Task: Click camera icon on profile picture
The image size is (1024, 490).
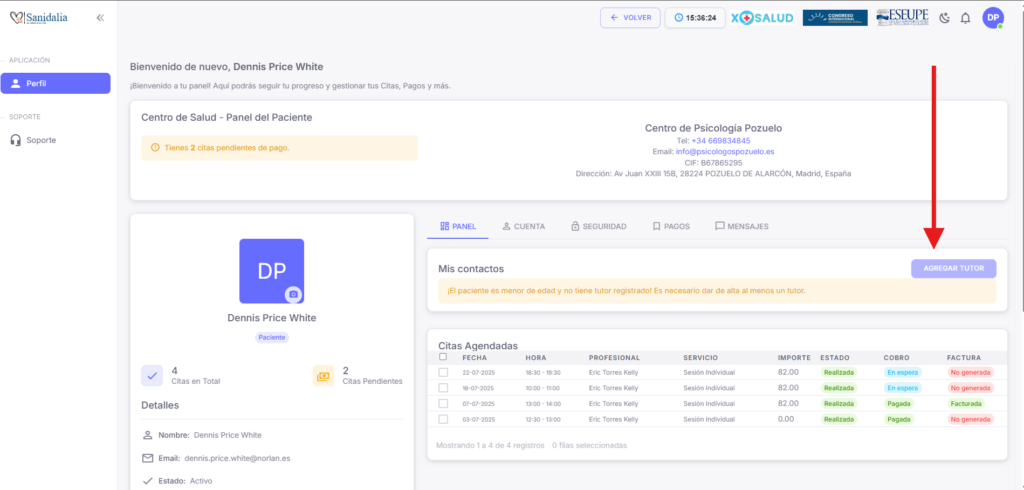Action: point(293,294)
